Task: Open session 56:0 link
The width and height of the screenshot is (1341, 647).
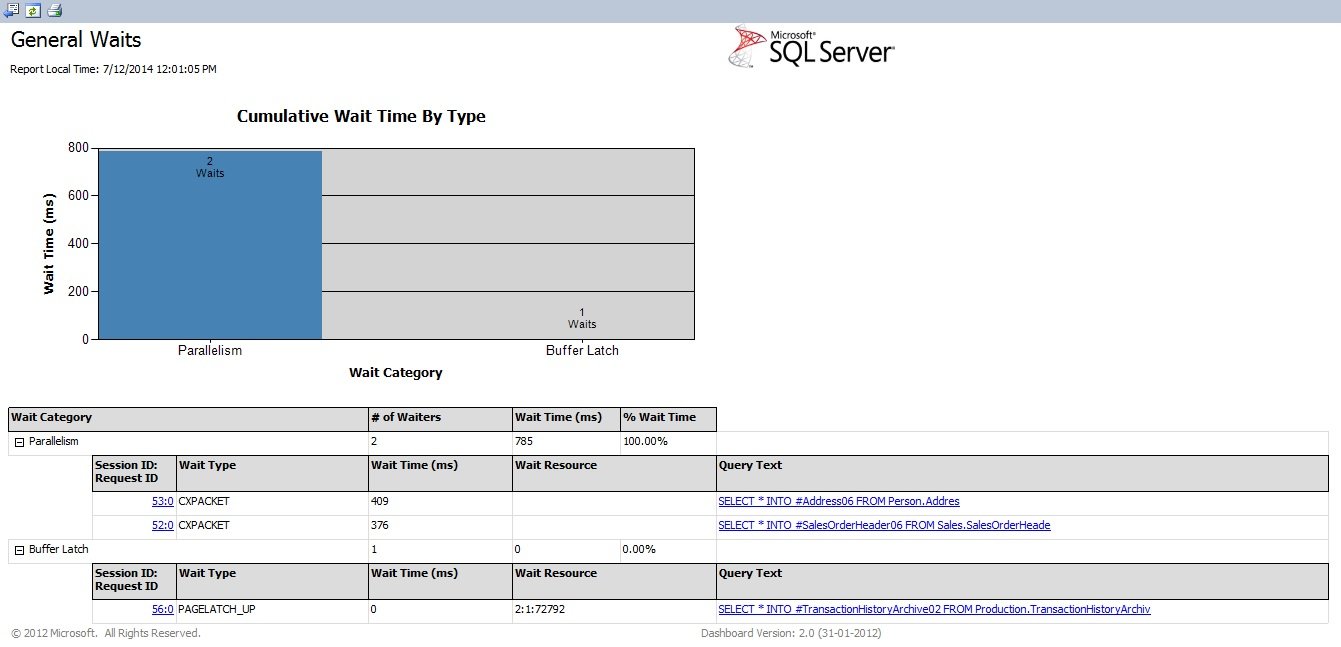Action: [162, 609]
